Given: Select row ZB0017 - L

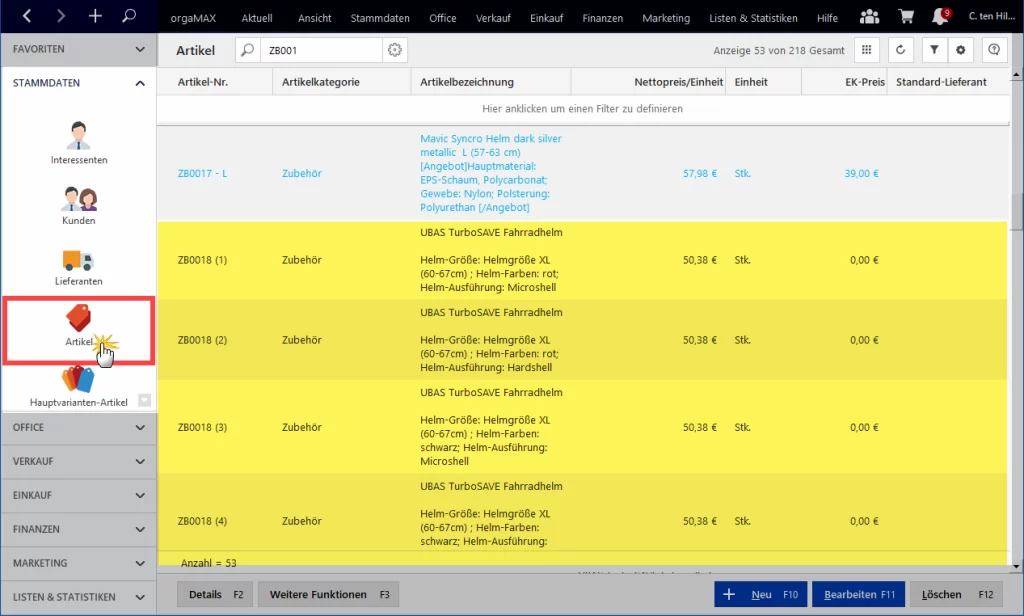Looking at the screenshot, I should (x=583, y=173).
